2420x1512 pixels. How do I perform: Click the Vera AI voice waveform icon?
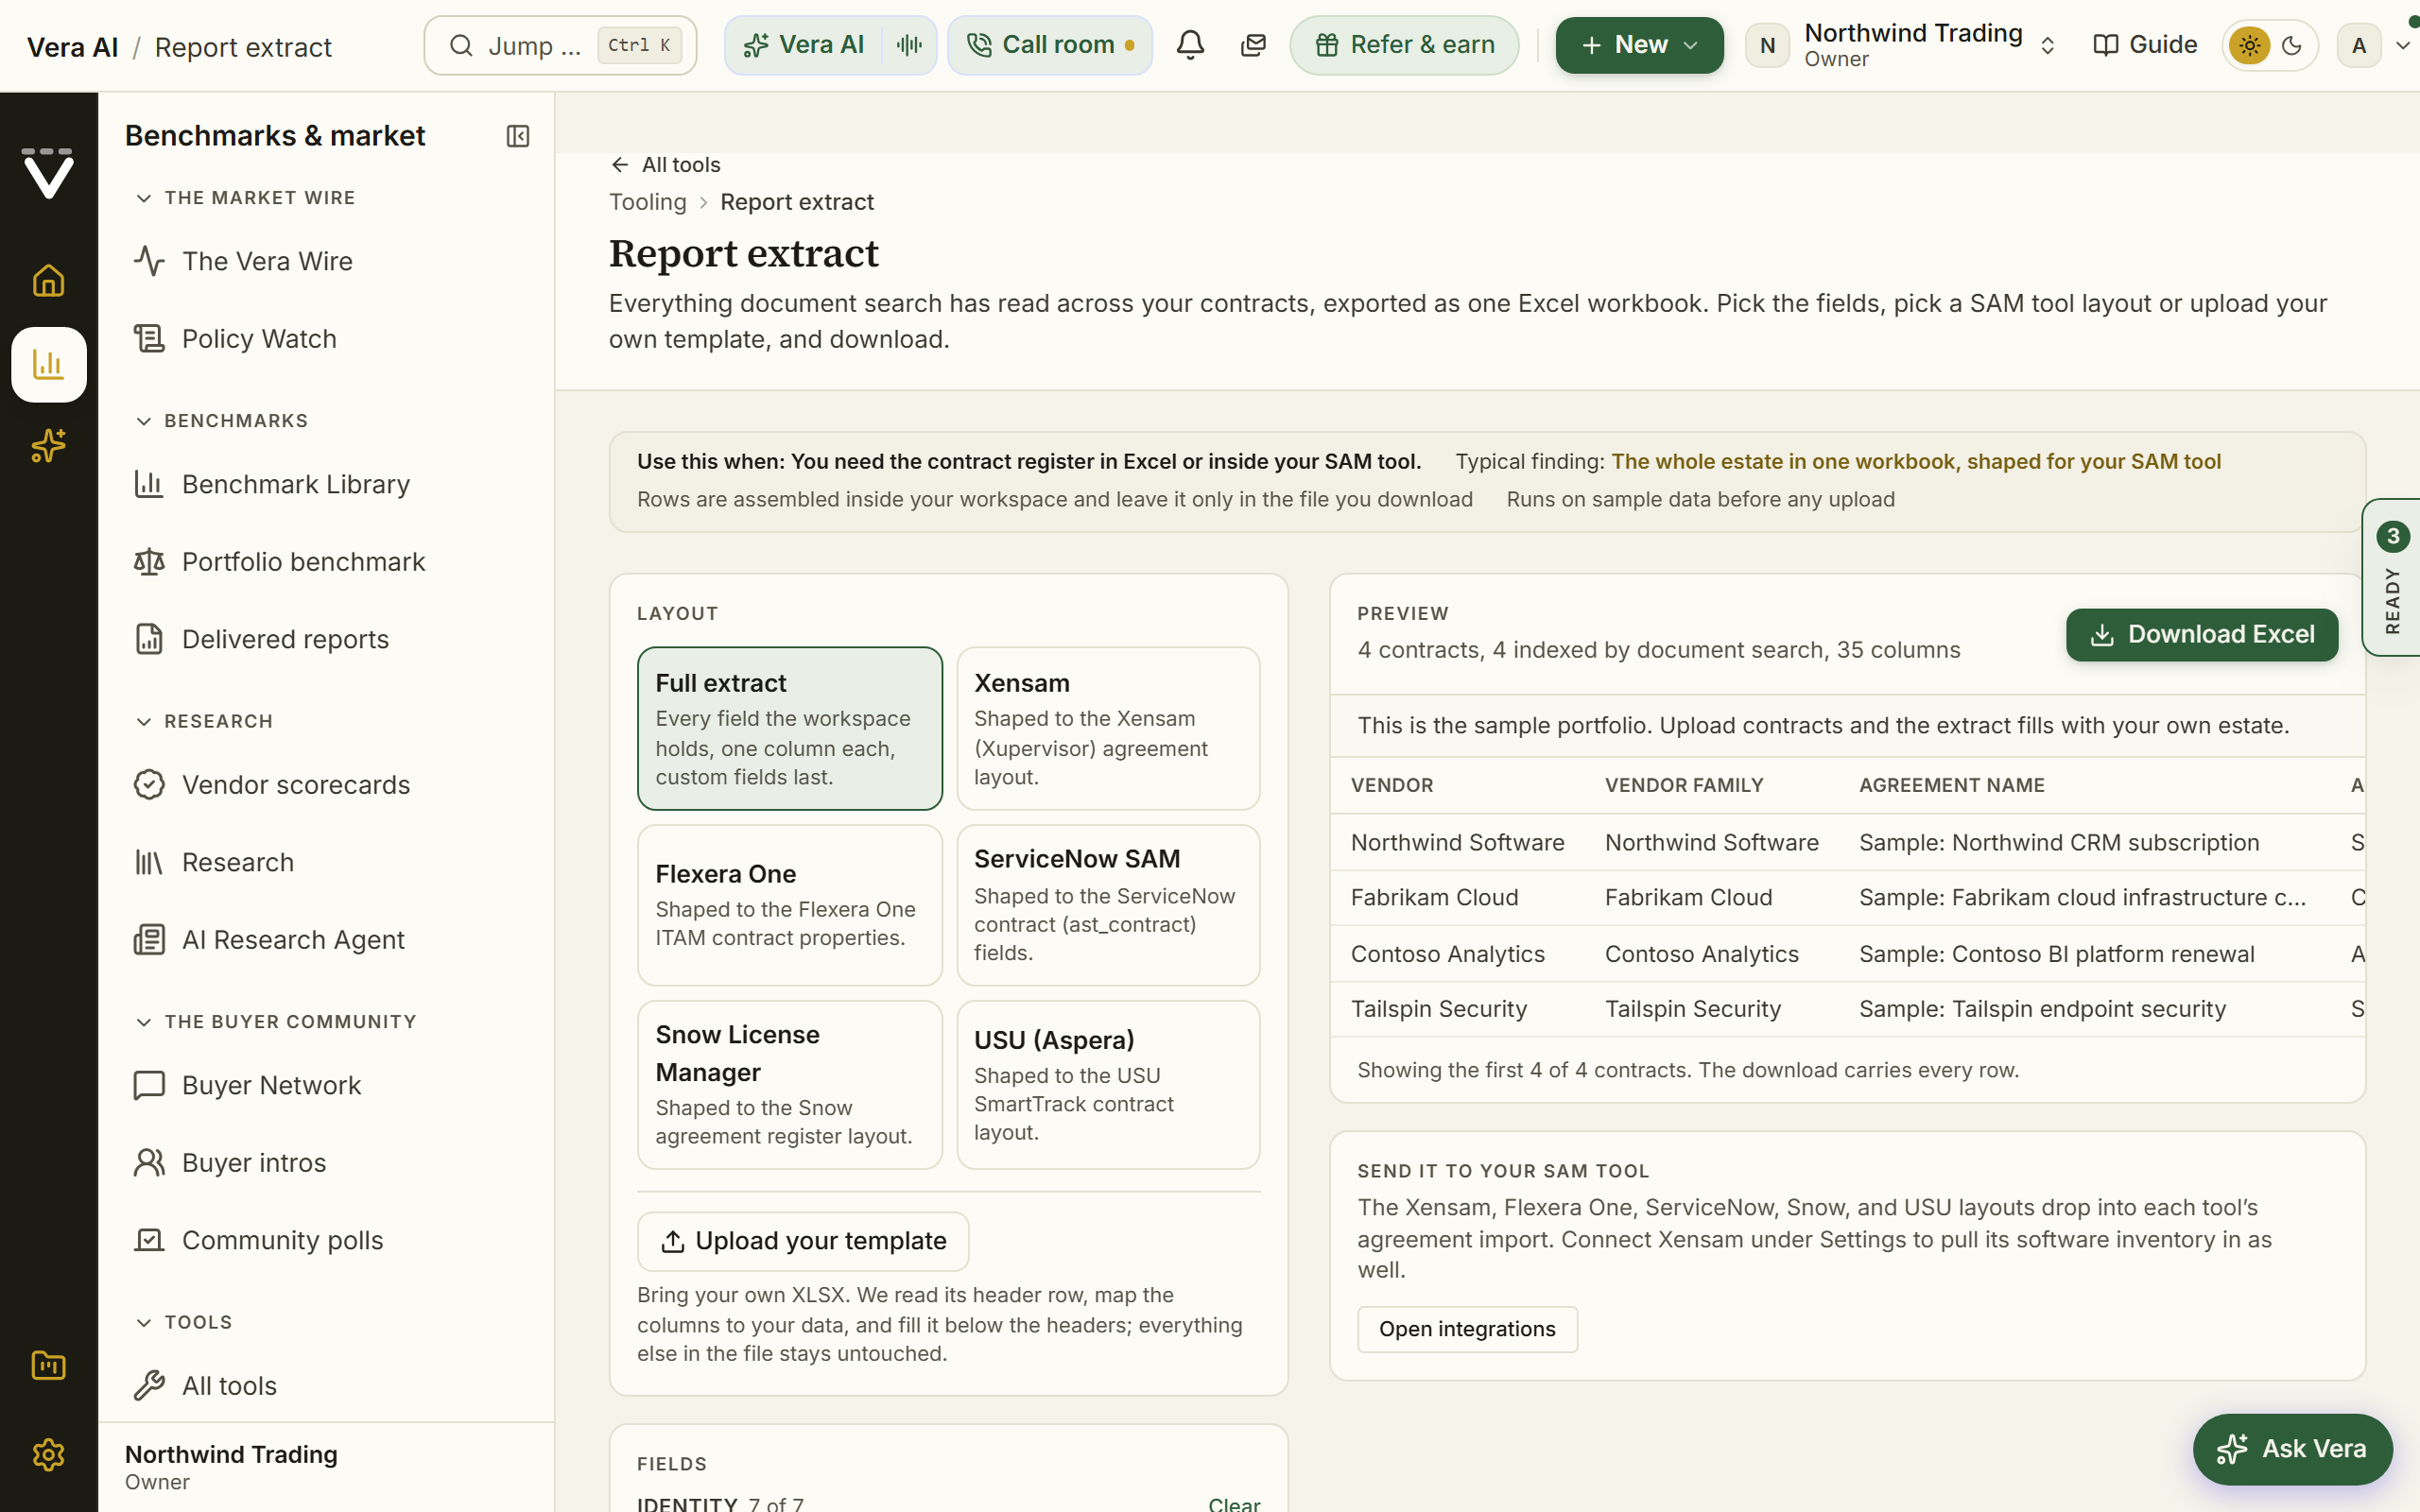909,45
